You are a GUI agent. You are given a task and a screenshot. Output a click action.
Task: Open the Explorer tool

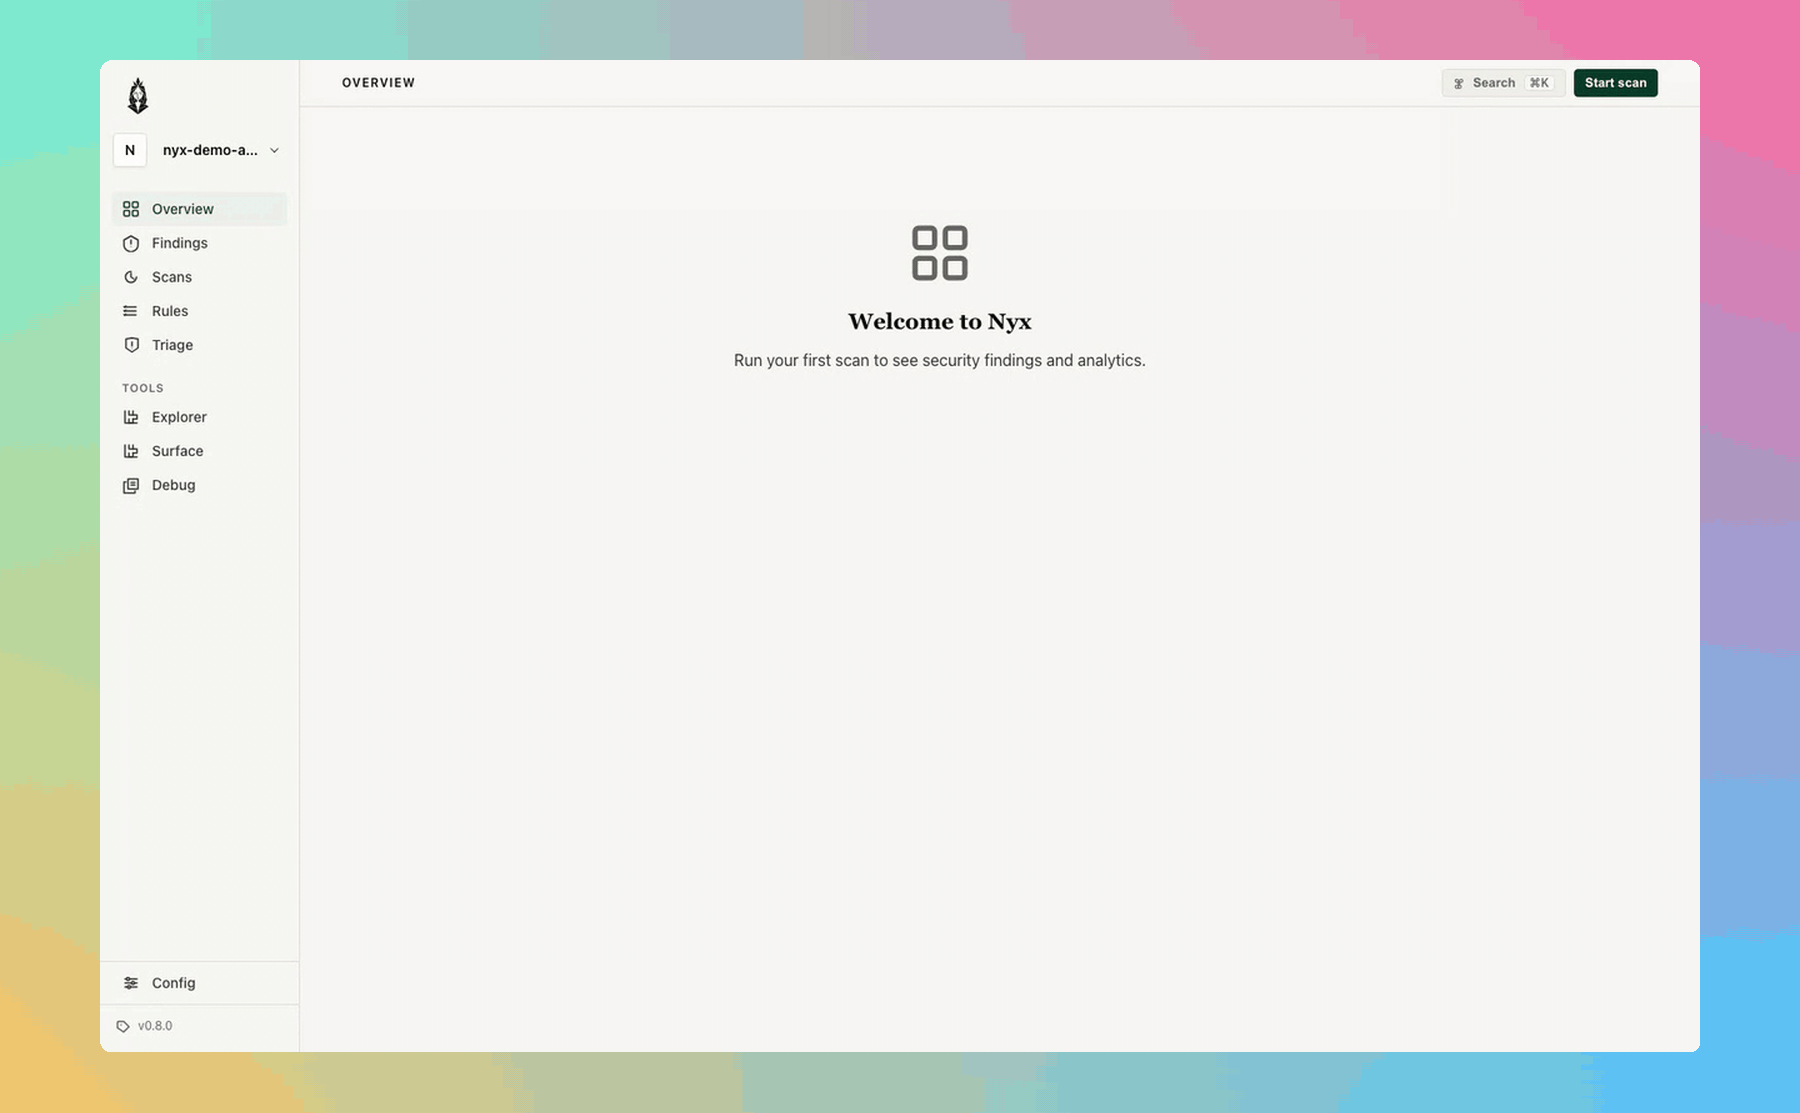199,417
